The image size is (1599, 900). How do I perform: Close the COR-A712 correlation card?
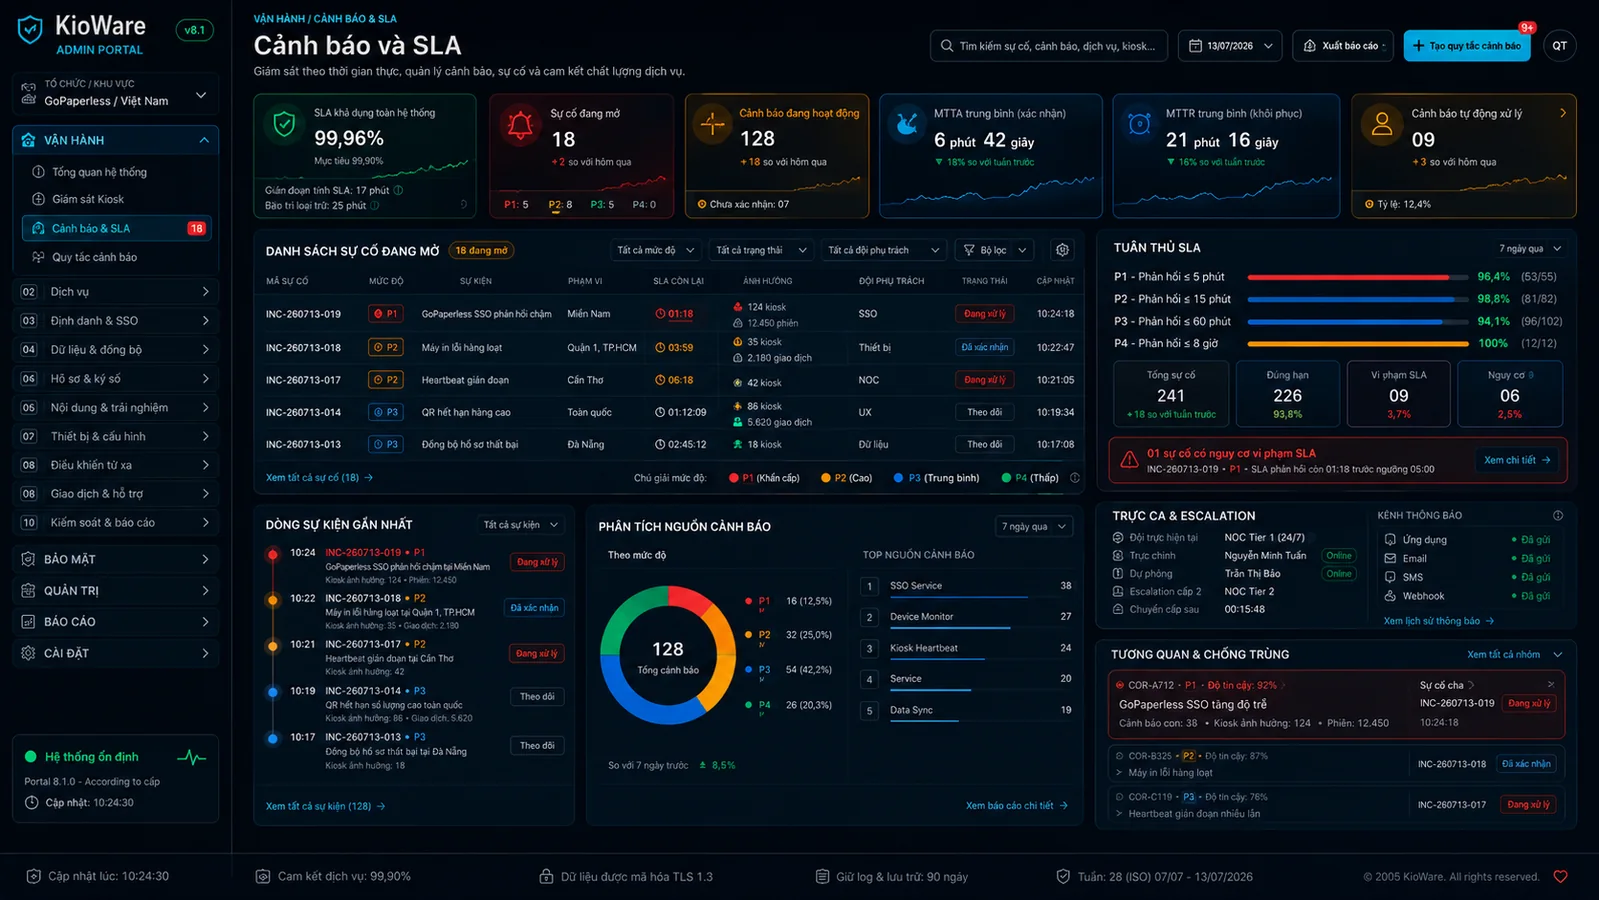coord(1551,685)
